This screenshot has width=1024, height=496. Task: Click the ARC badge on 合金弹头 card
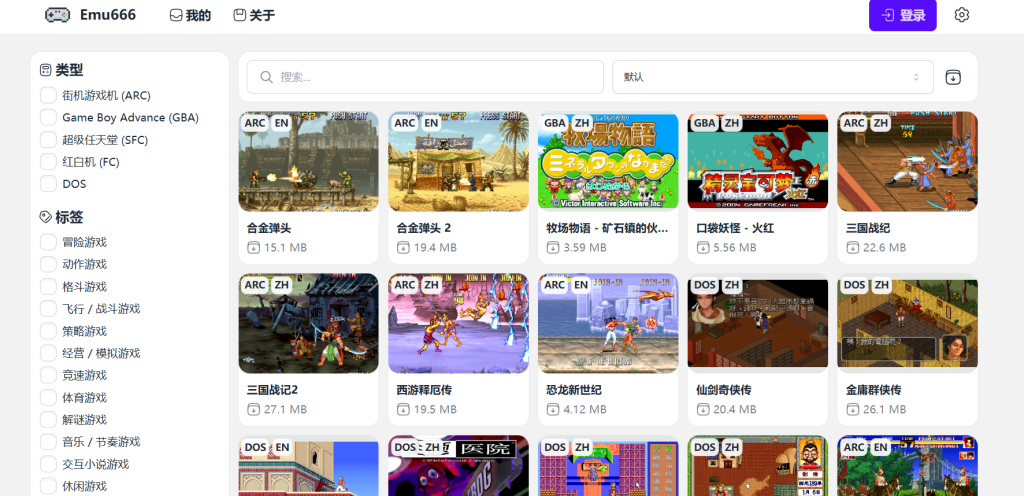tap(255, 123)
